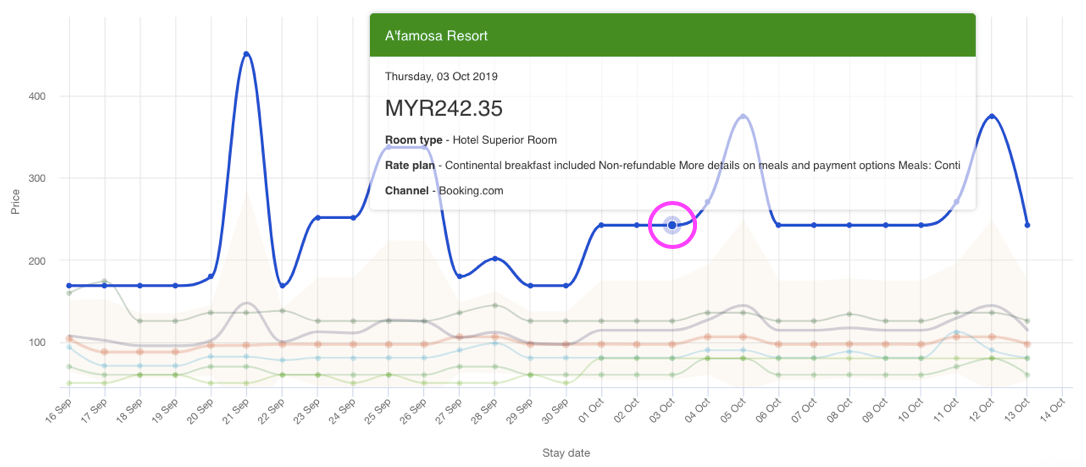The width and height of the screenshot is (1086, 467).
Task: Click the A'famosa Resort tooltip header
Action: (x=673, y=35)
